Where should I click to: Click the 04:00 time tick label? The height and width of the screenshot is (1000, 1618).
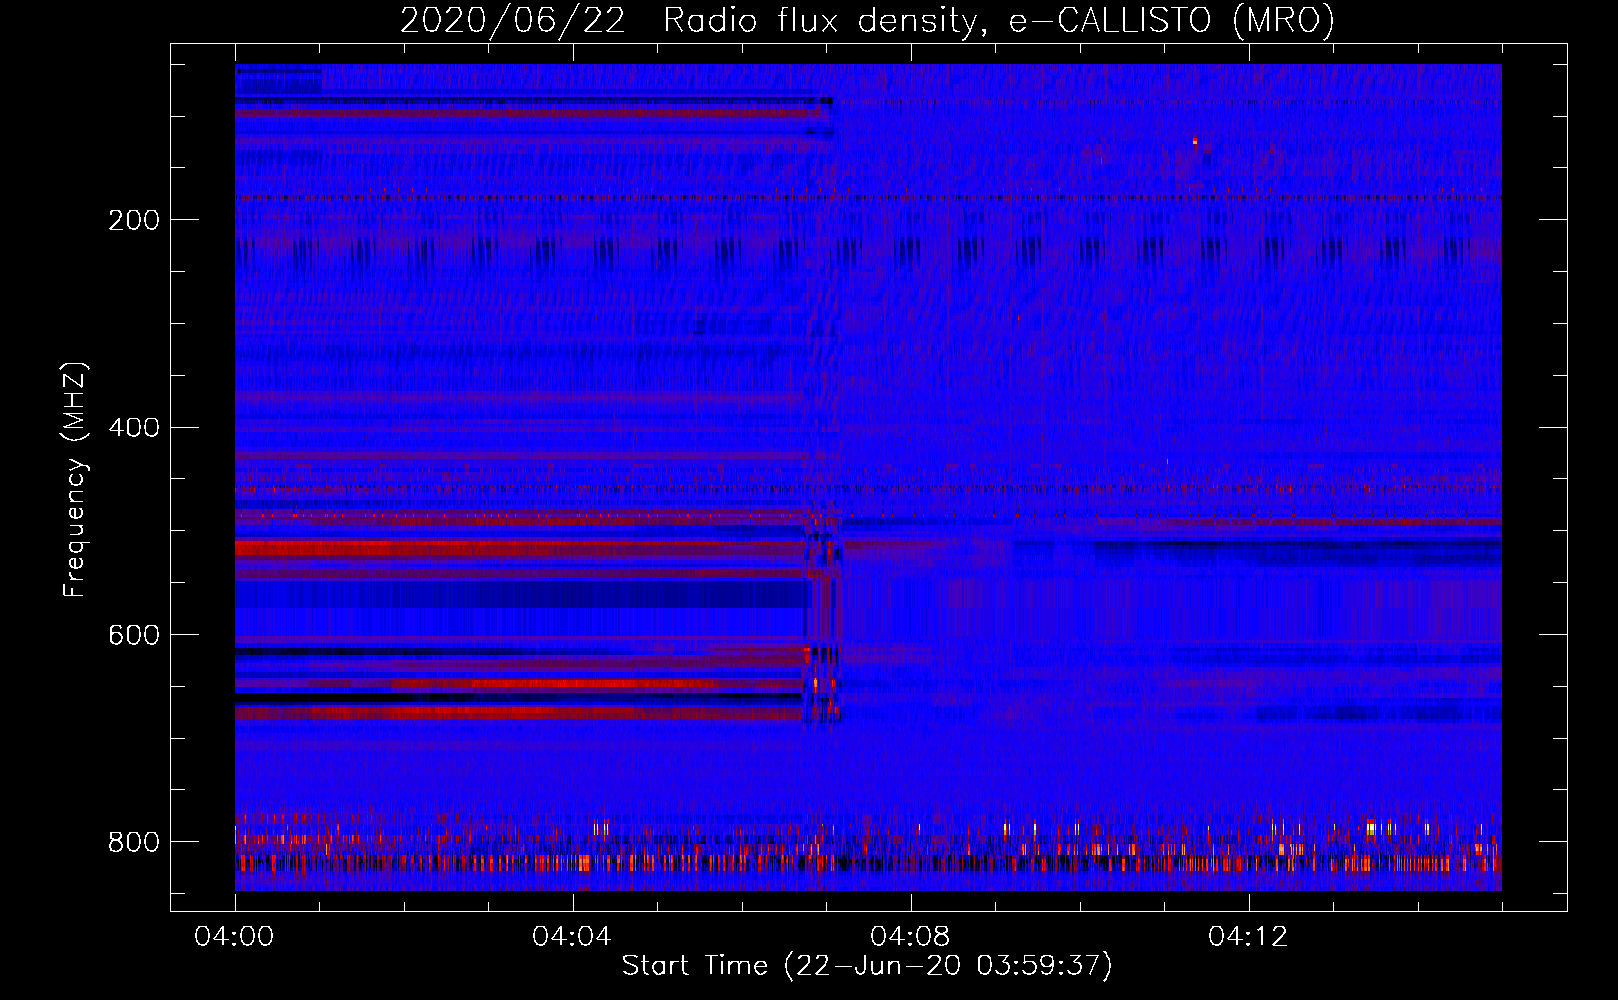(x=234, y=937)
